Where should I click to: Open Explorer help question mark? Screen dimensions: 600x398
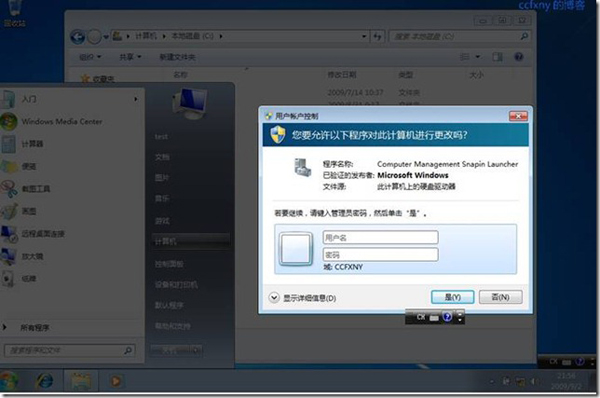click(518, 57)
